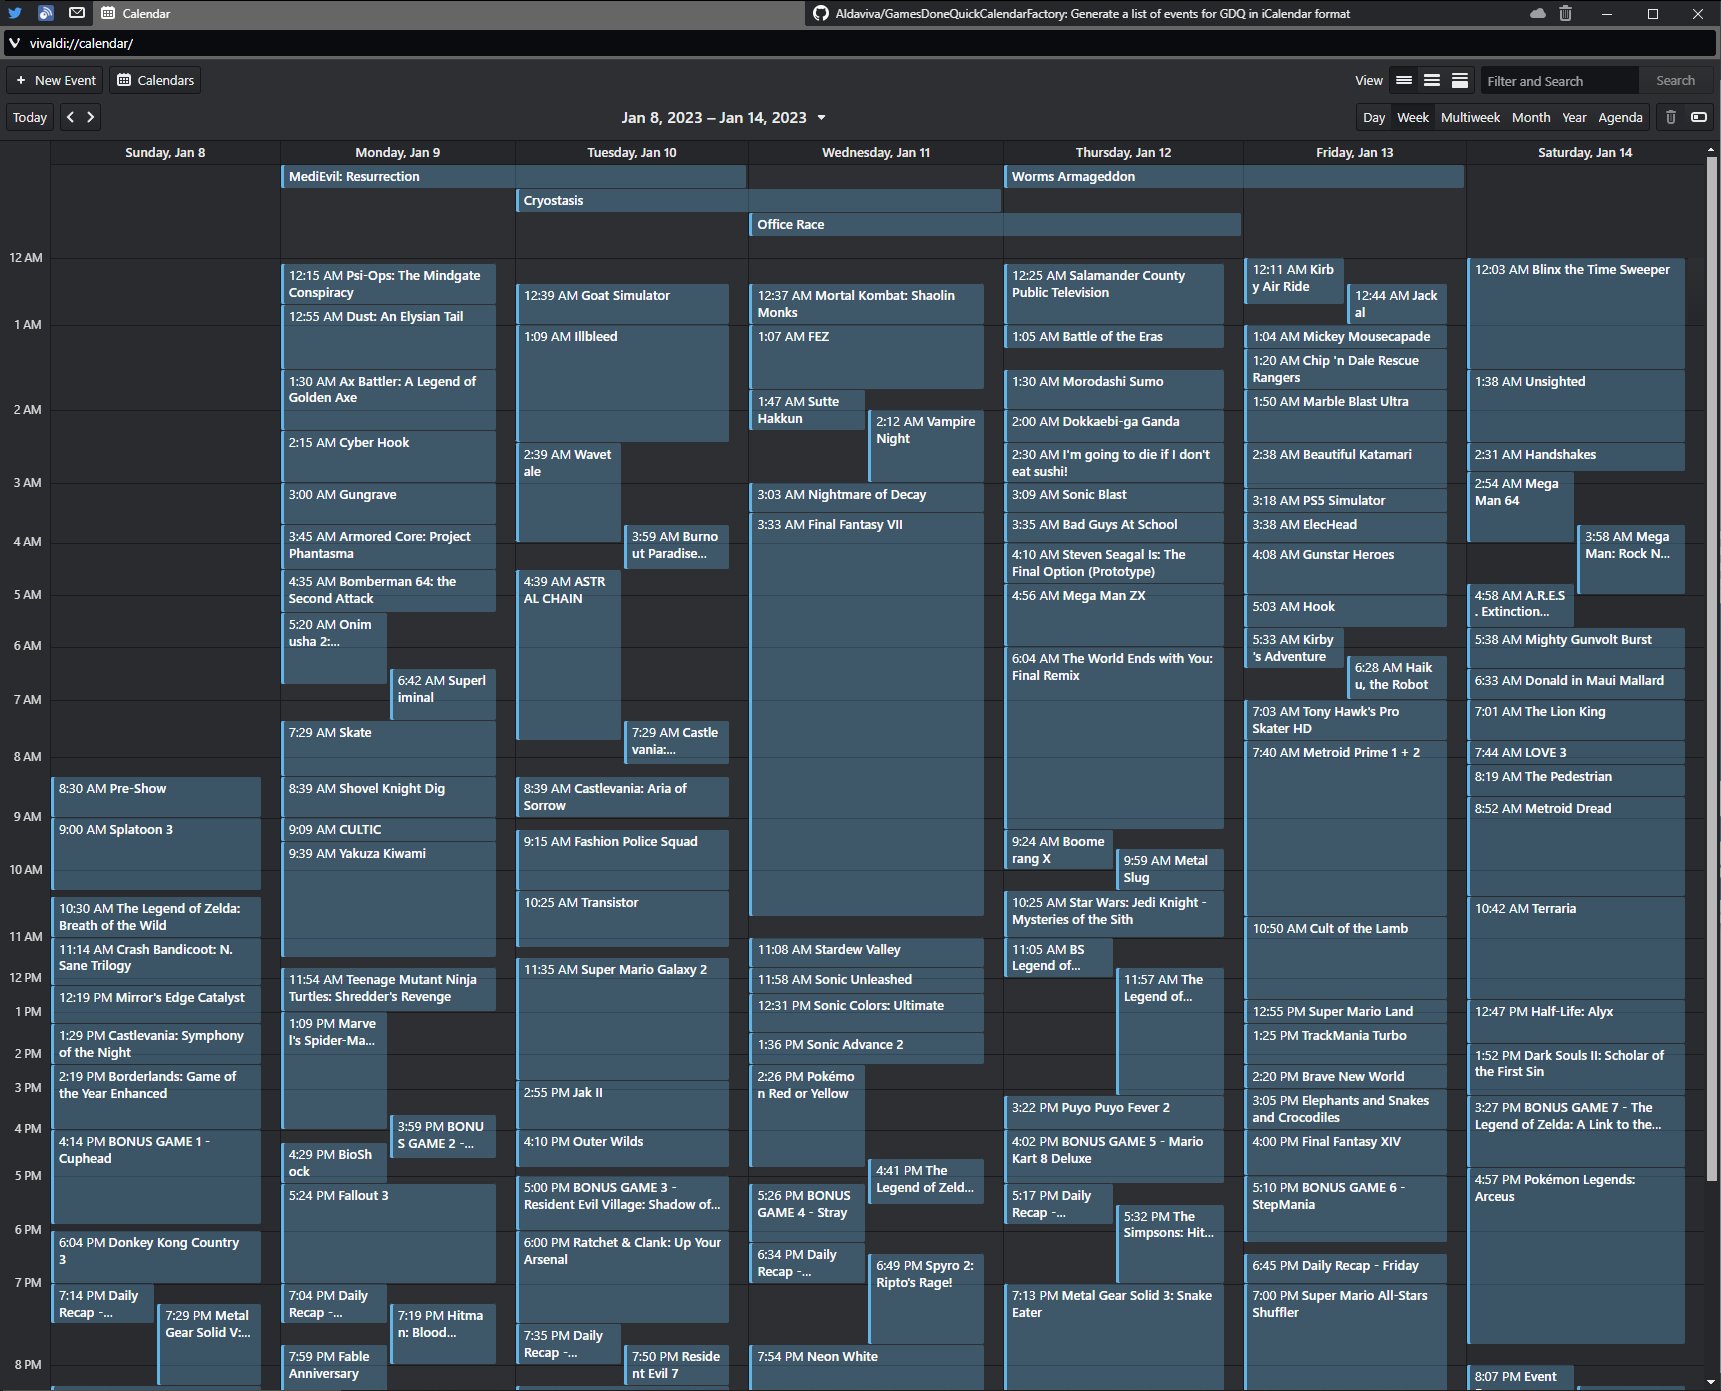
Task: Click the vivaldi://calendar/ address field
Action: 860,43
